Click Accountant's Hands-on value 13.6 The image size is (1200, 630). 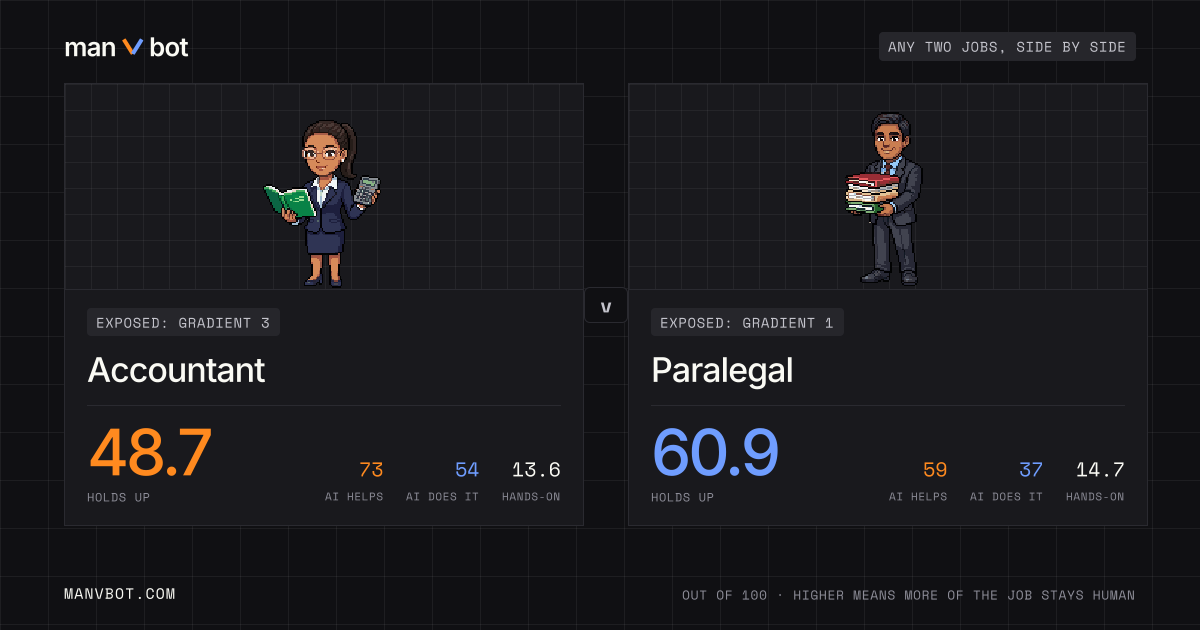tap(536, 470)
